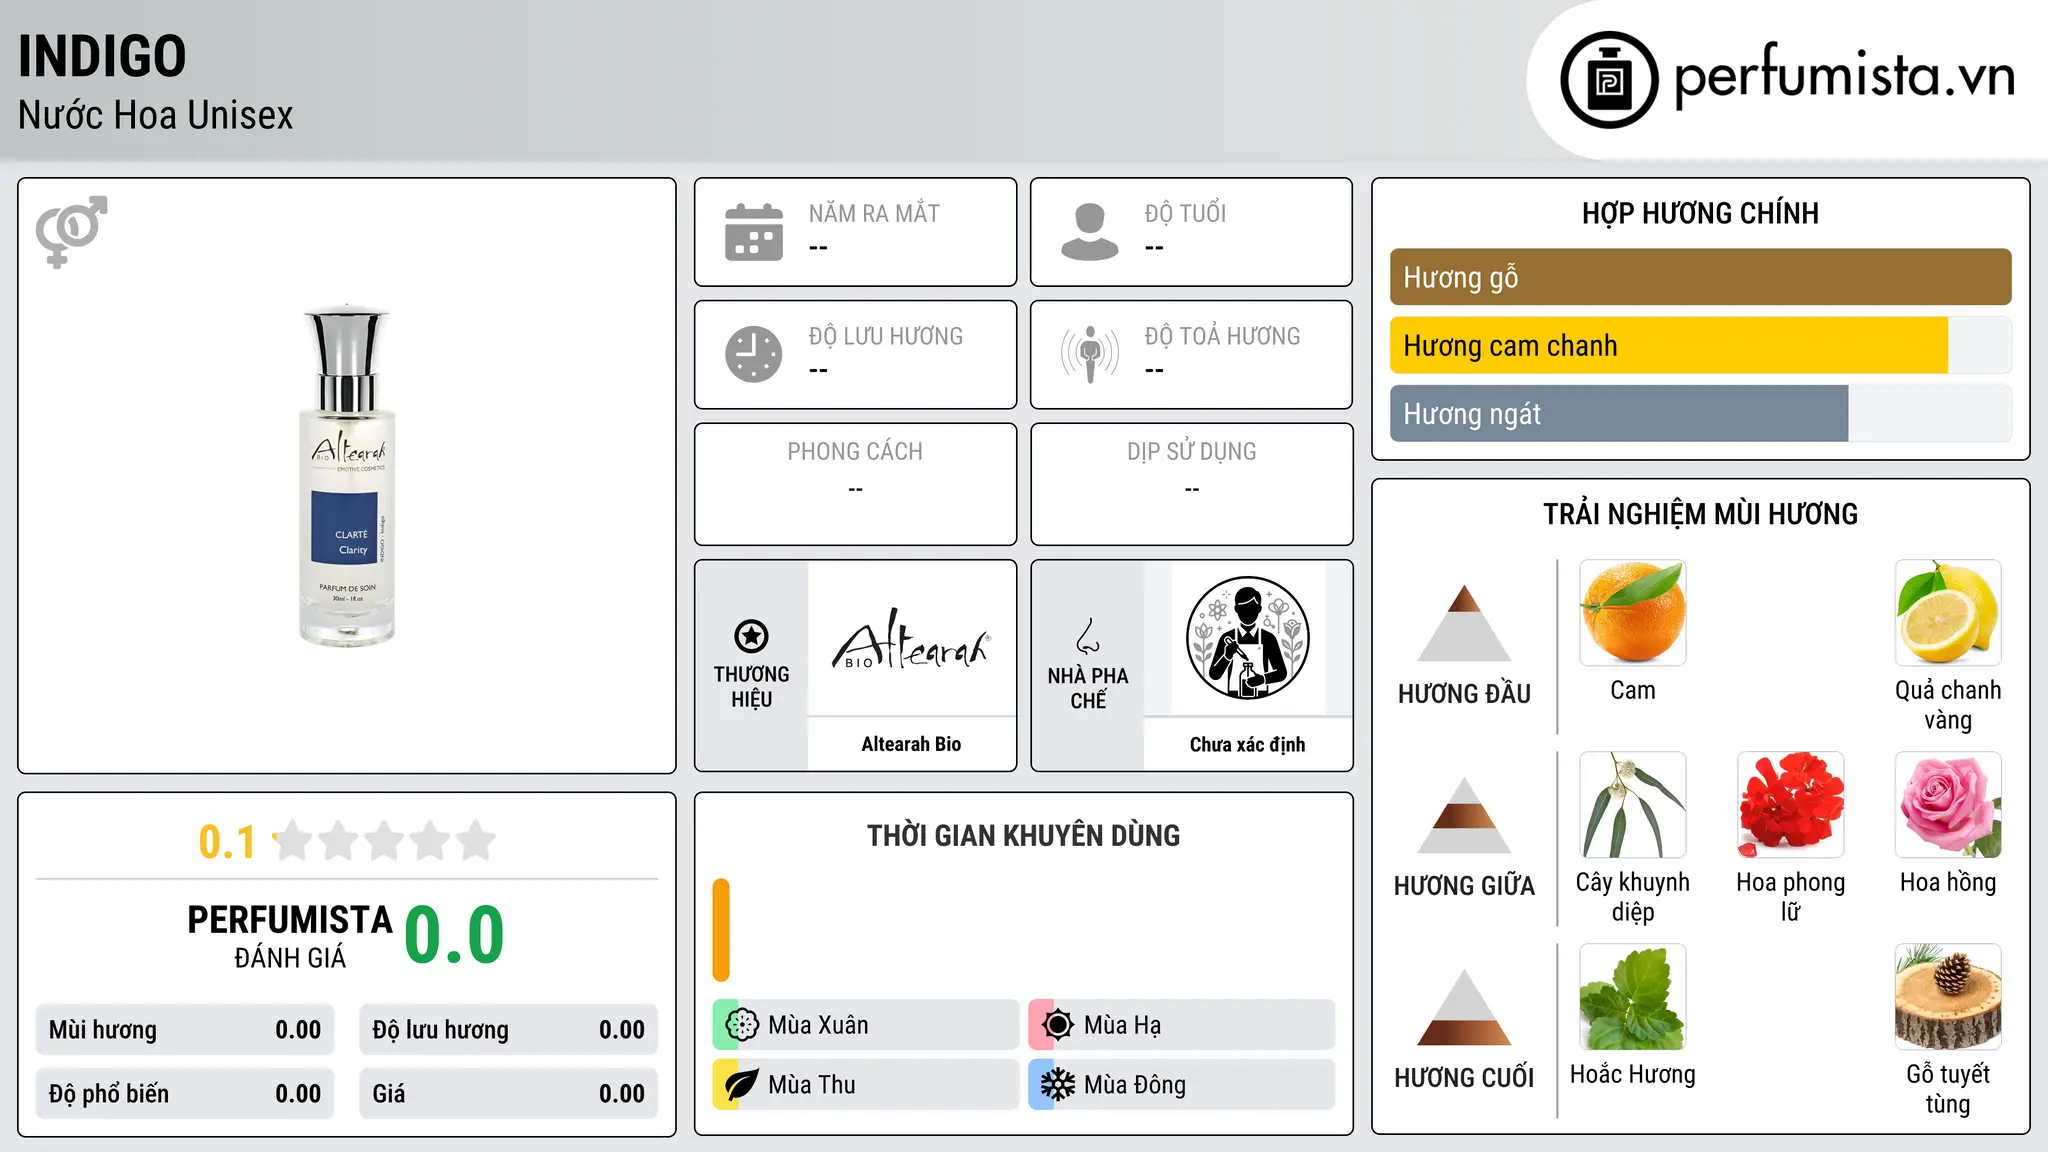This screenshot has width=2048, height=1152.
Task: Select the cedarwood note image
Action: coord(1948,997)
